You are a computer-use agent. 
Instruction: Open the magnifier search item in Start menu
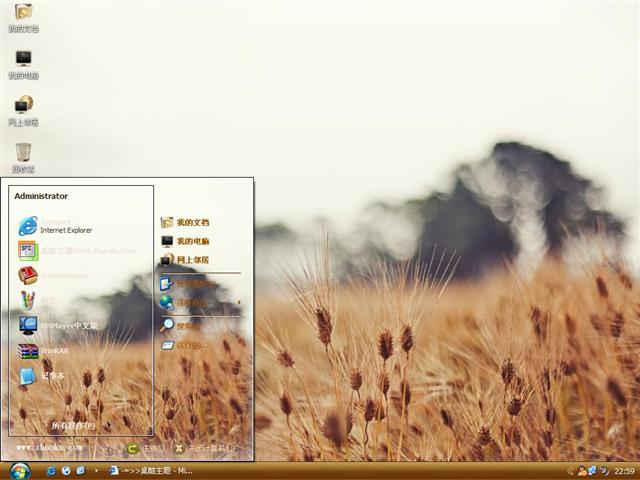coord(180,326)
